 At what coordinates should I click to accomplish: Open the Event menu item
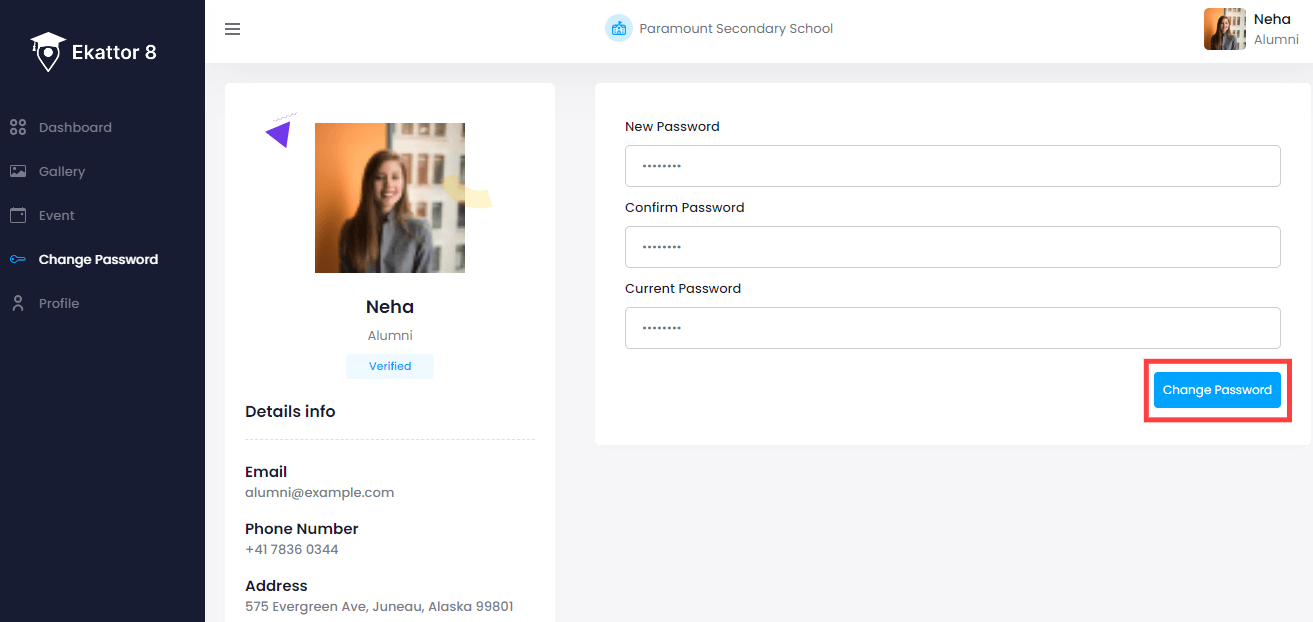(x=57, y=215)
